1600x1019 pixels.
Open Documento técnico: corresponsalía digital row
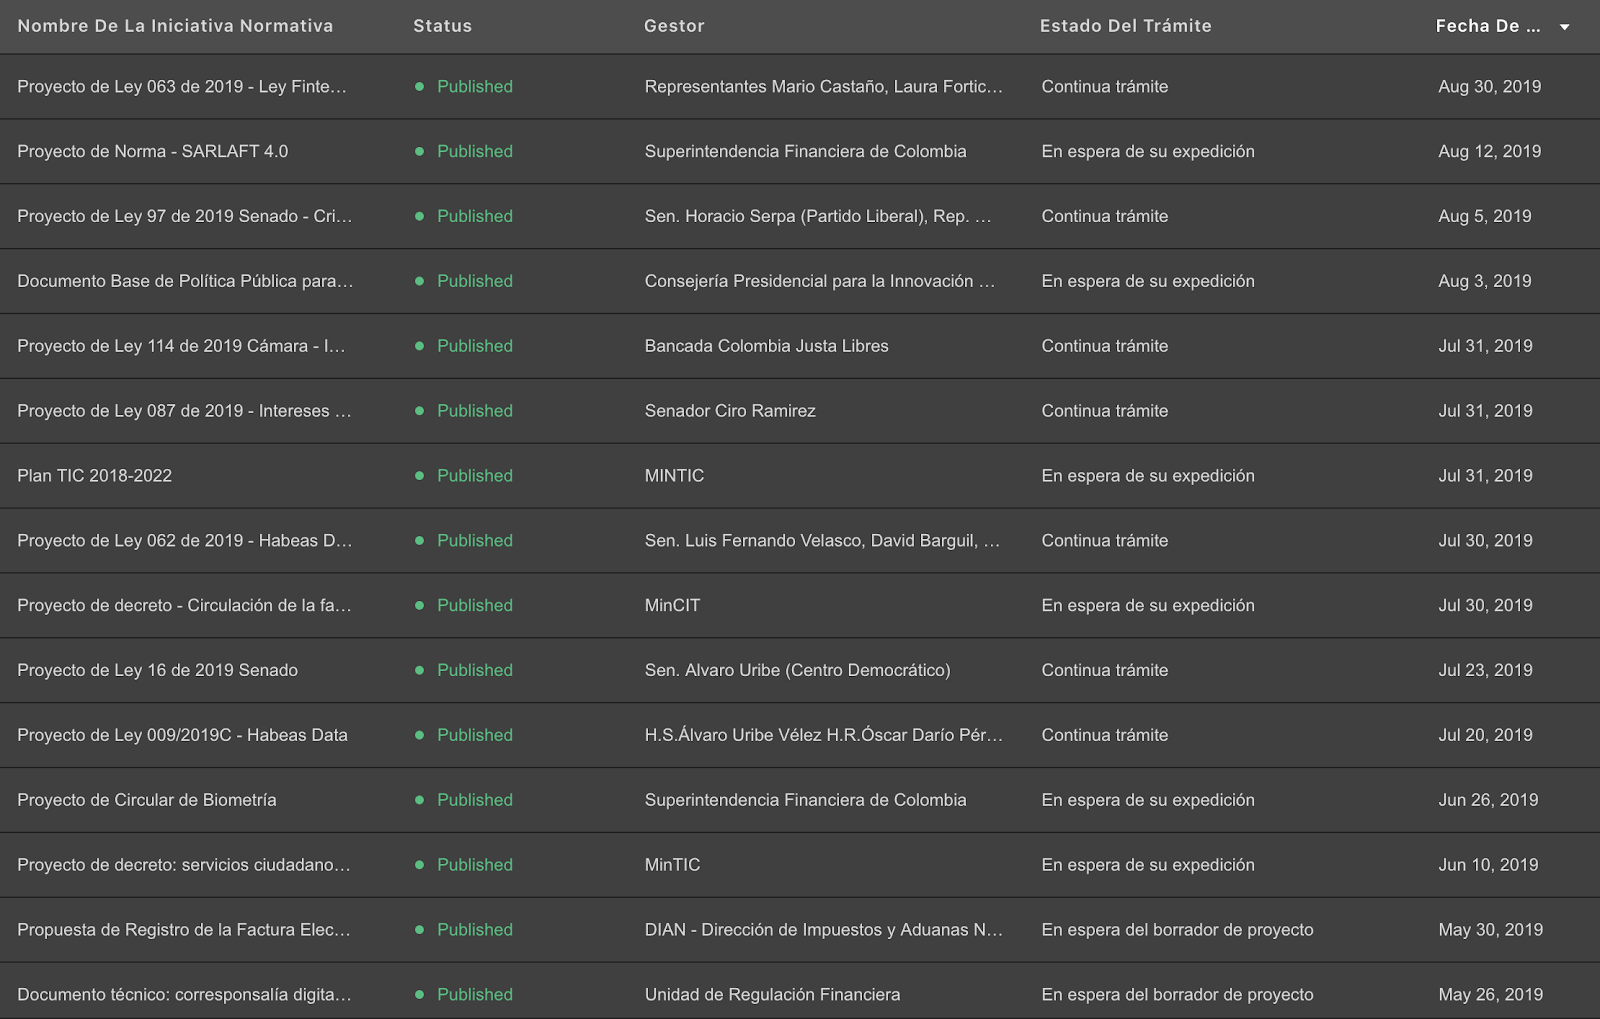tap(800, 992)
